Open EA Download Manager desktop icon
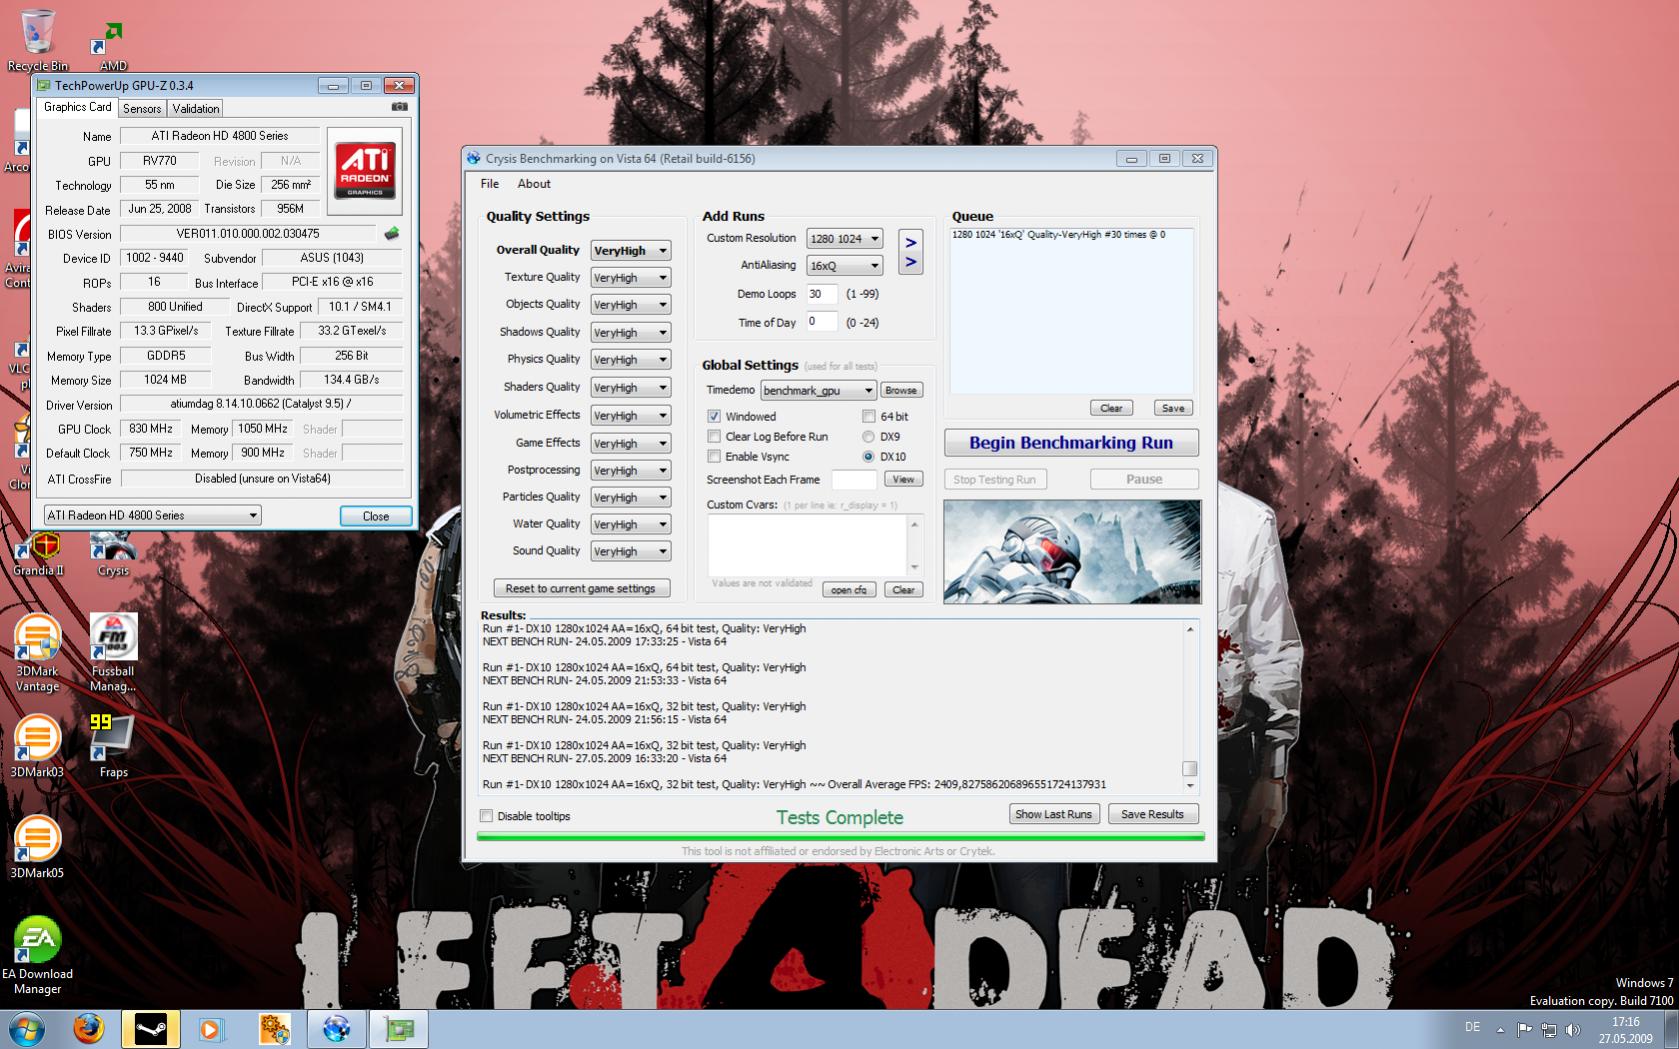This screenshot has height=1049, width=1679. [x=37, y=955]
